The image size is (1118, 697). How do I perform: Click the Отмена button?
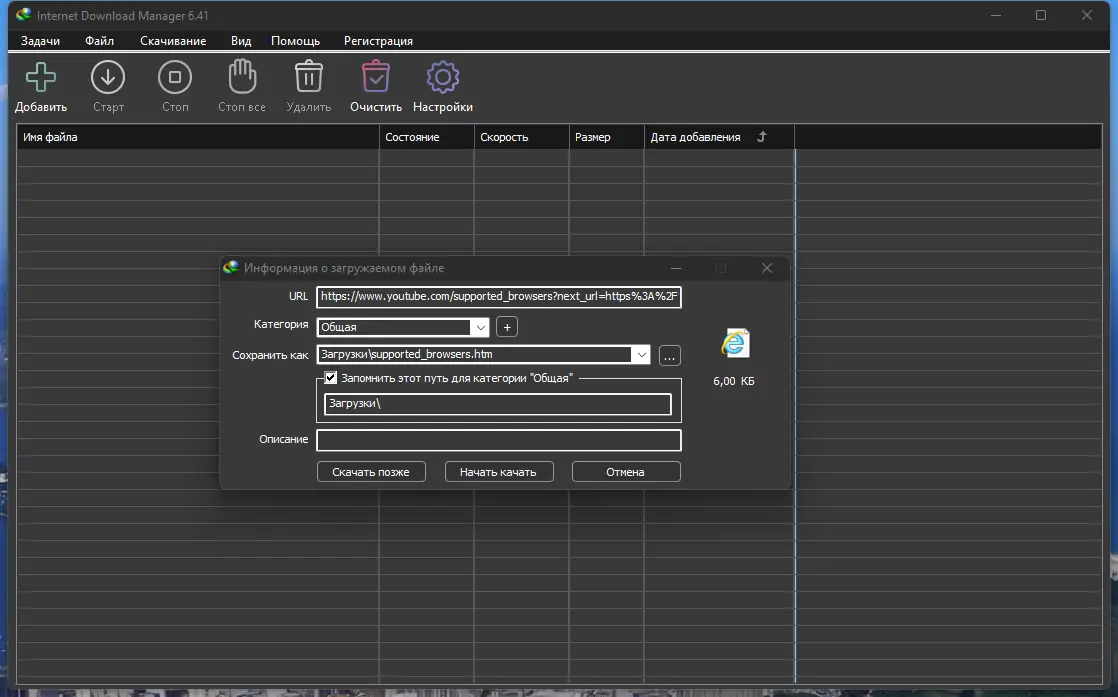pyautogui.click(x=626, y=472)
